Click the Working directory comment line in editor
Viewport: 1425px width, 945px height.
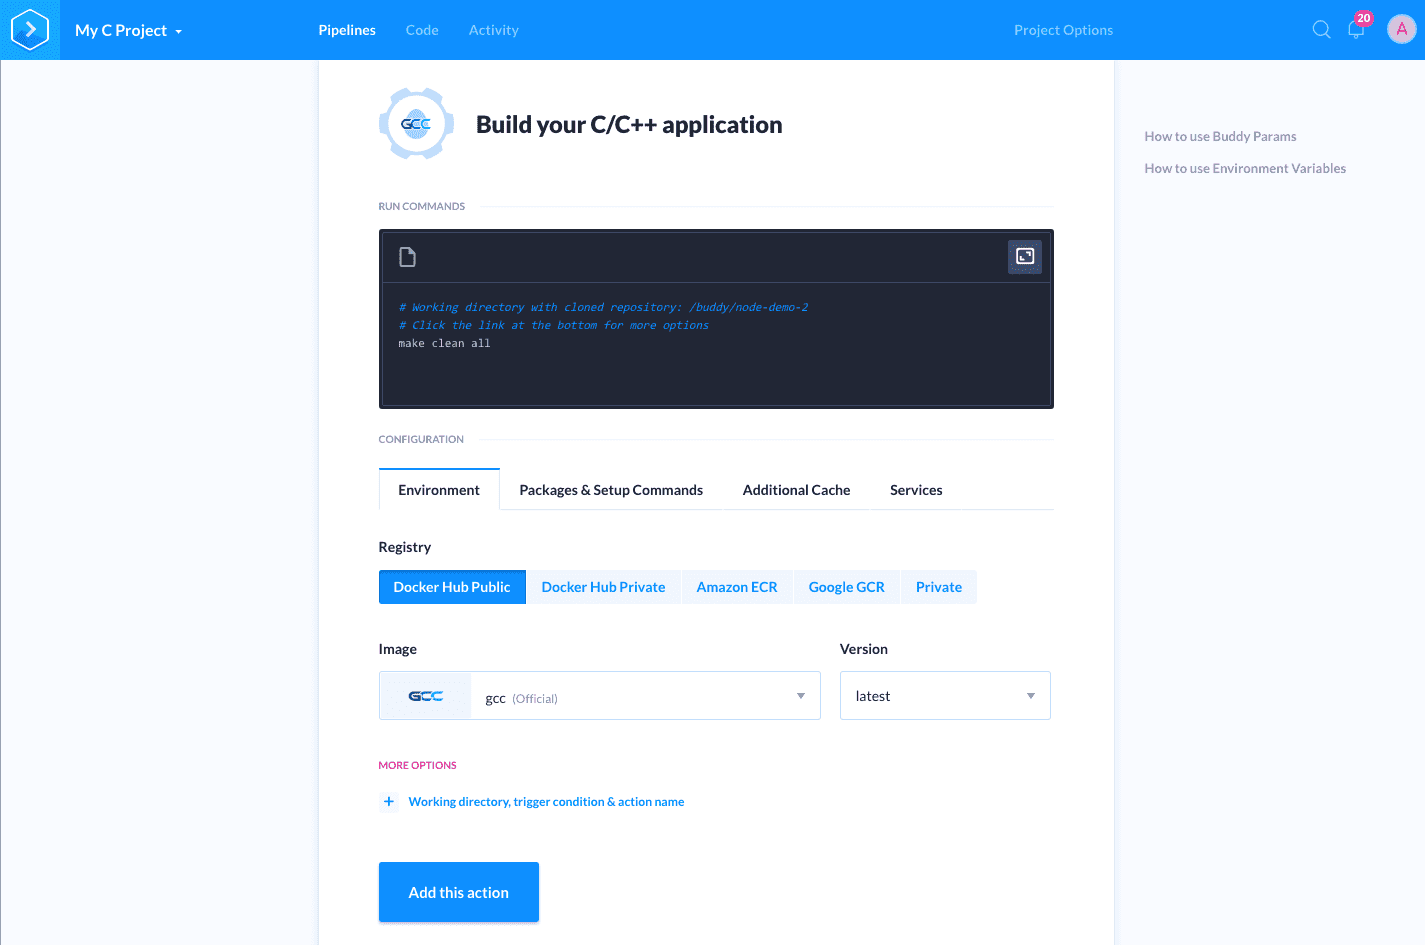(x=603, y=307)
